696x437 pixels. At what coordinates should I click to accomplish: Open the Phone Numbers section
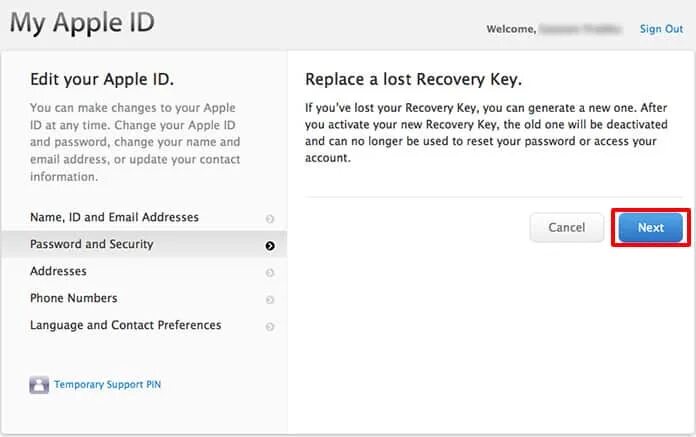tap(73, 298)
